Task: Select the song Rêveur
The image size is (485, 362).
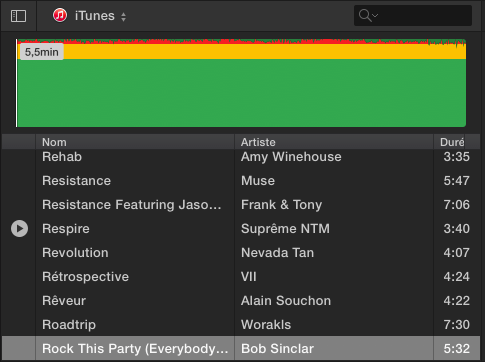Action: pos(64,301)
